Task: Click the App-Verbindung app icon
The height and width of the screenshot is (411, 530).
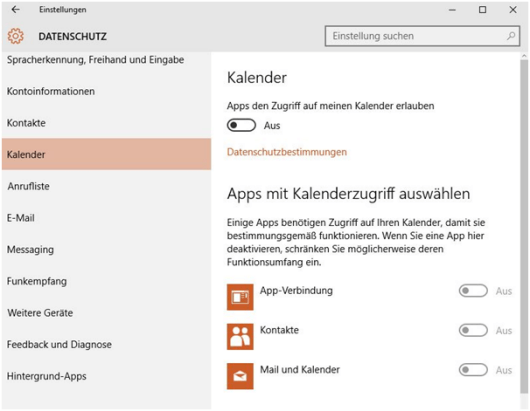Action: (240, 297)
